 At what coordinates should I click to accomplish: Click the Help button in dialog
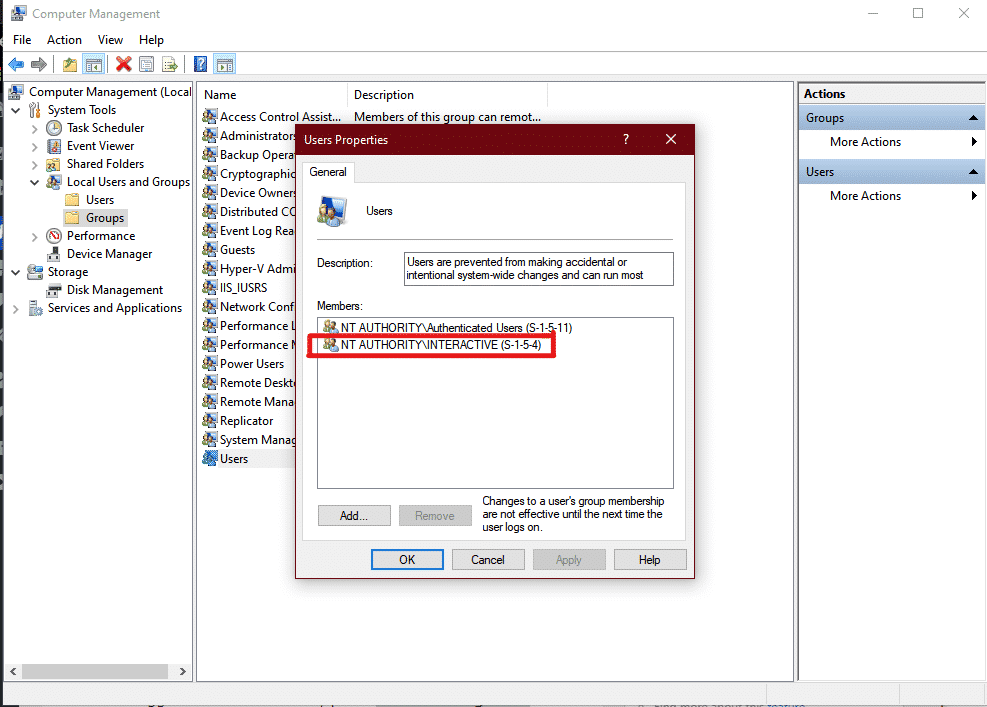pyautogui.click(x=650, y=560)
